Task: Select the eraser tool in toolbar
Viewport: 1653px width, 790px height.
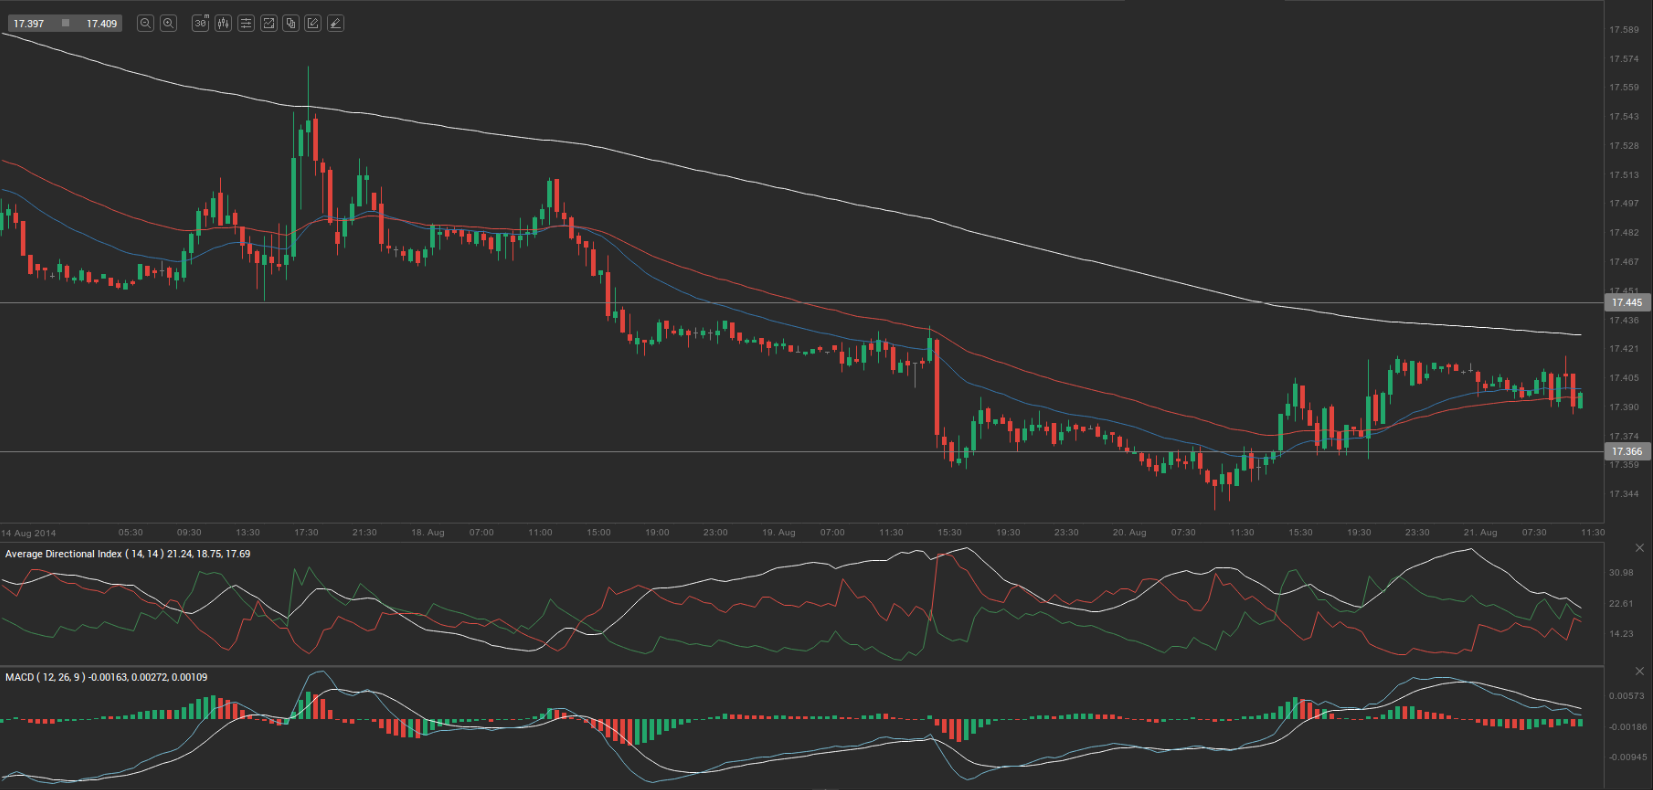Action: tap(335, 23)
